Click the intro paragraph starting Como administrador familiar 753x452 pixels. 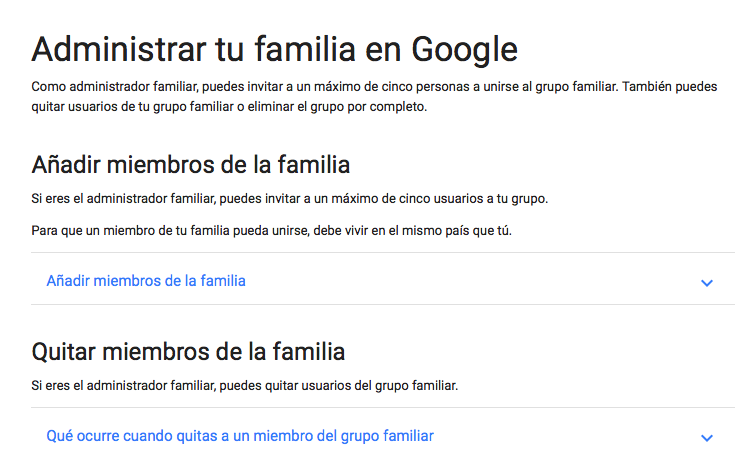(375, 97)
